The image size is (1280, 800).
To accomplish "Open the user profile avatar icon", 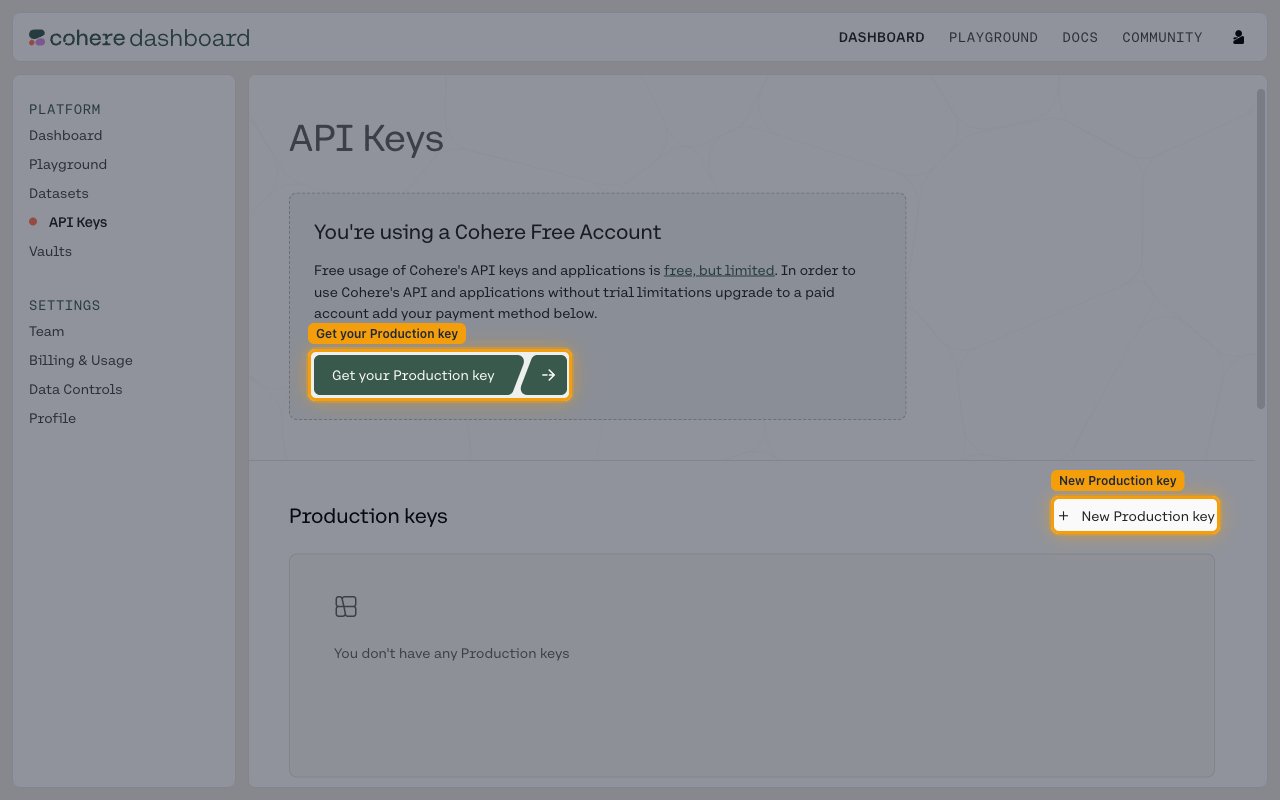I will coord(1238,37).
